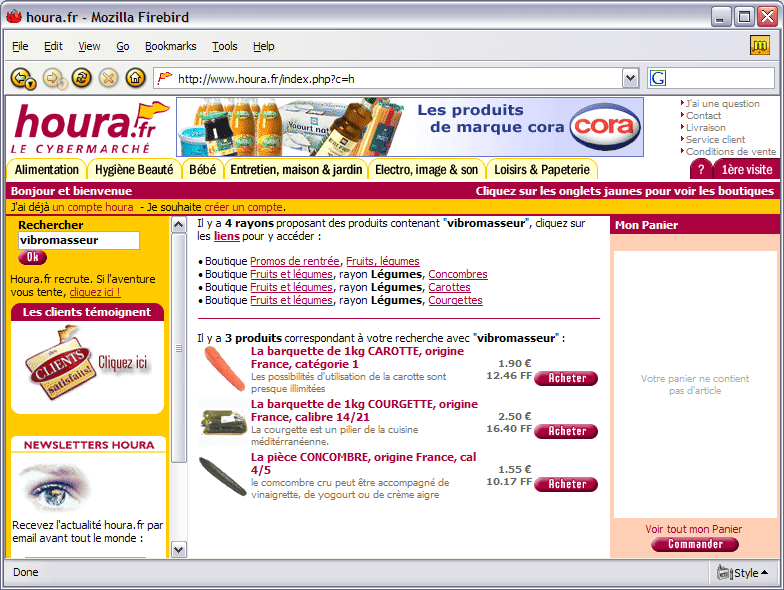The height and width of the screenshot is (590, 784).
Task: Click the browser Forward arrow icon
Action: [54, 78]
